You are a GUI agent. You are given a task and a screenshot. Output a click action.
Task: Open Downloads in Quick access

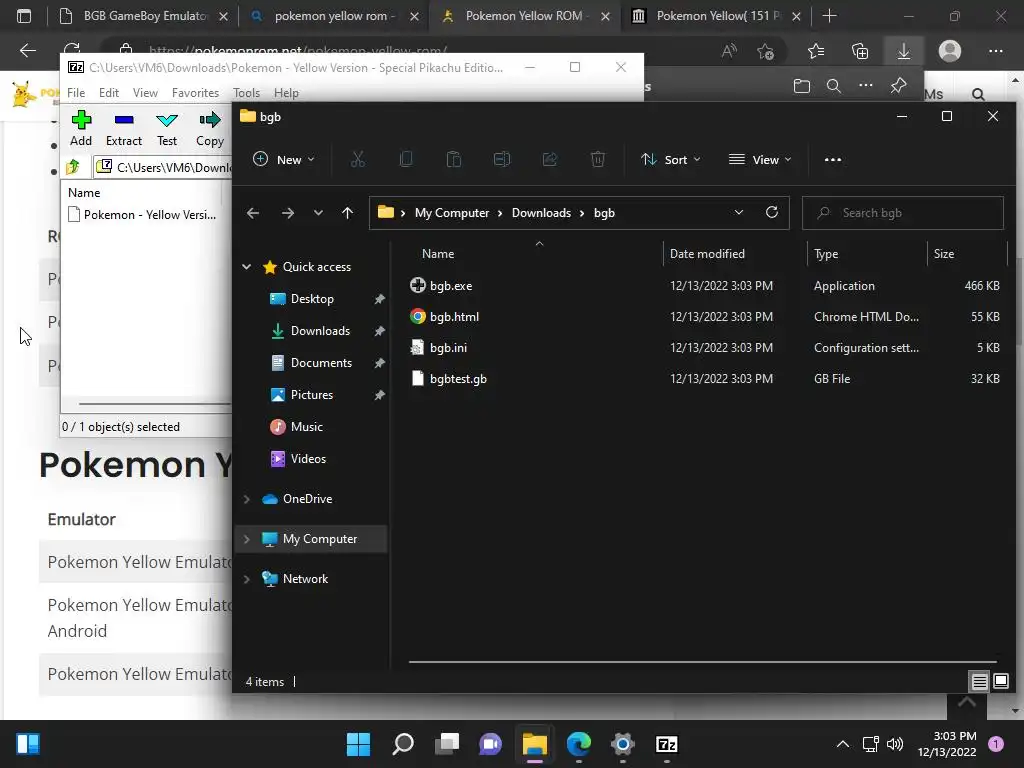click(x=320, y=330)
